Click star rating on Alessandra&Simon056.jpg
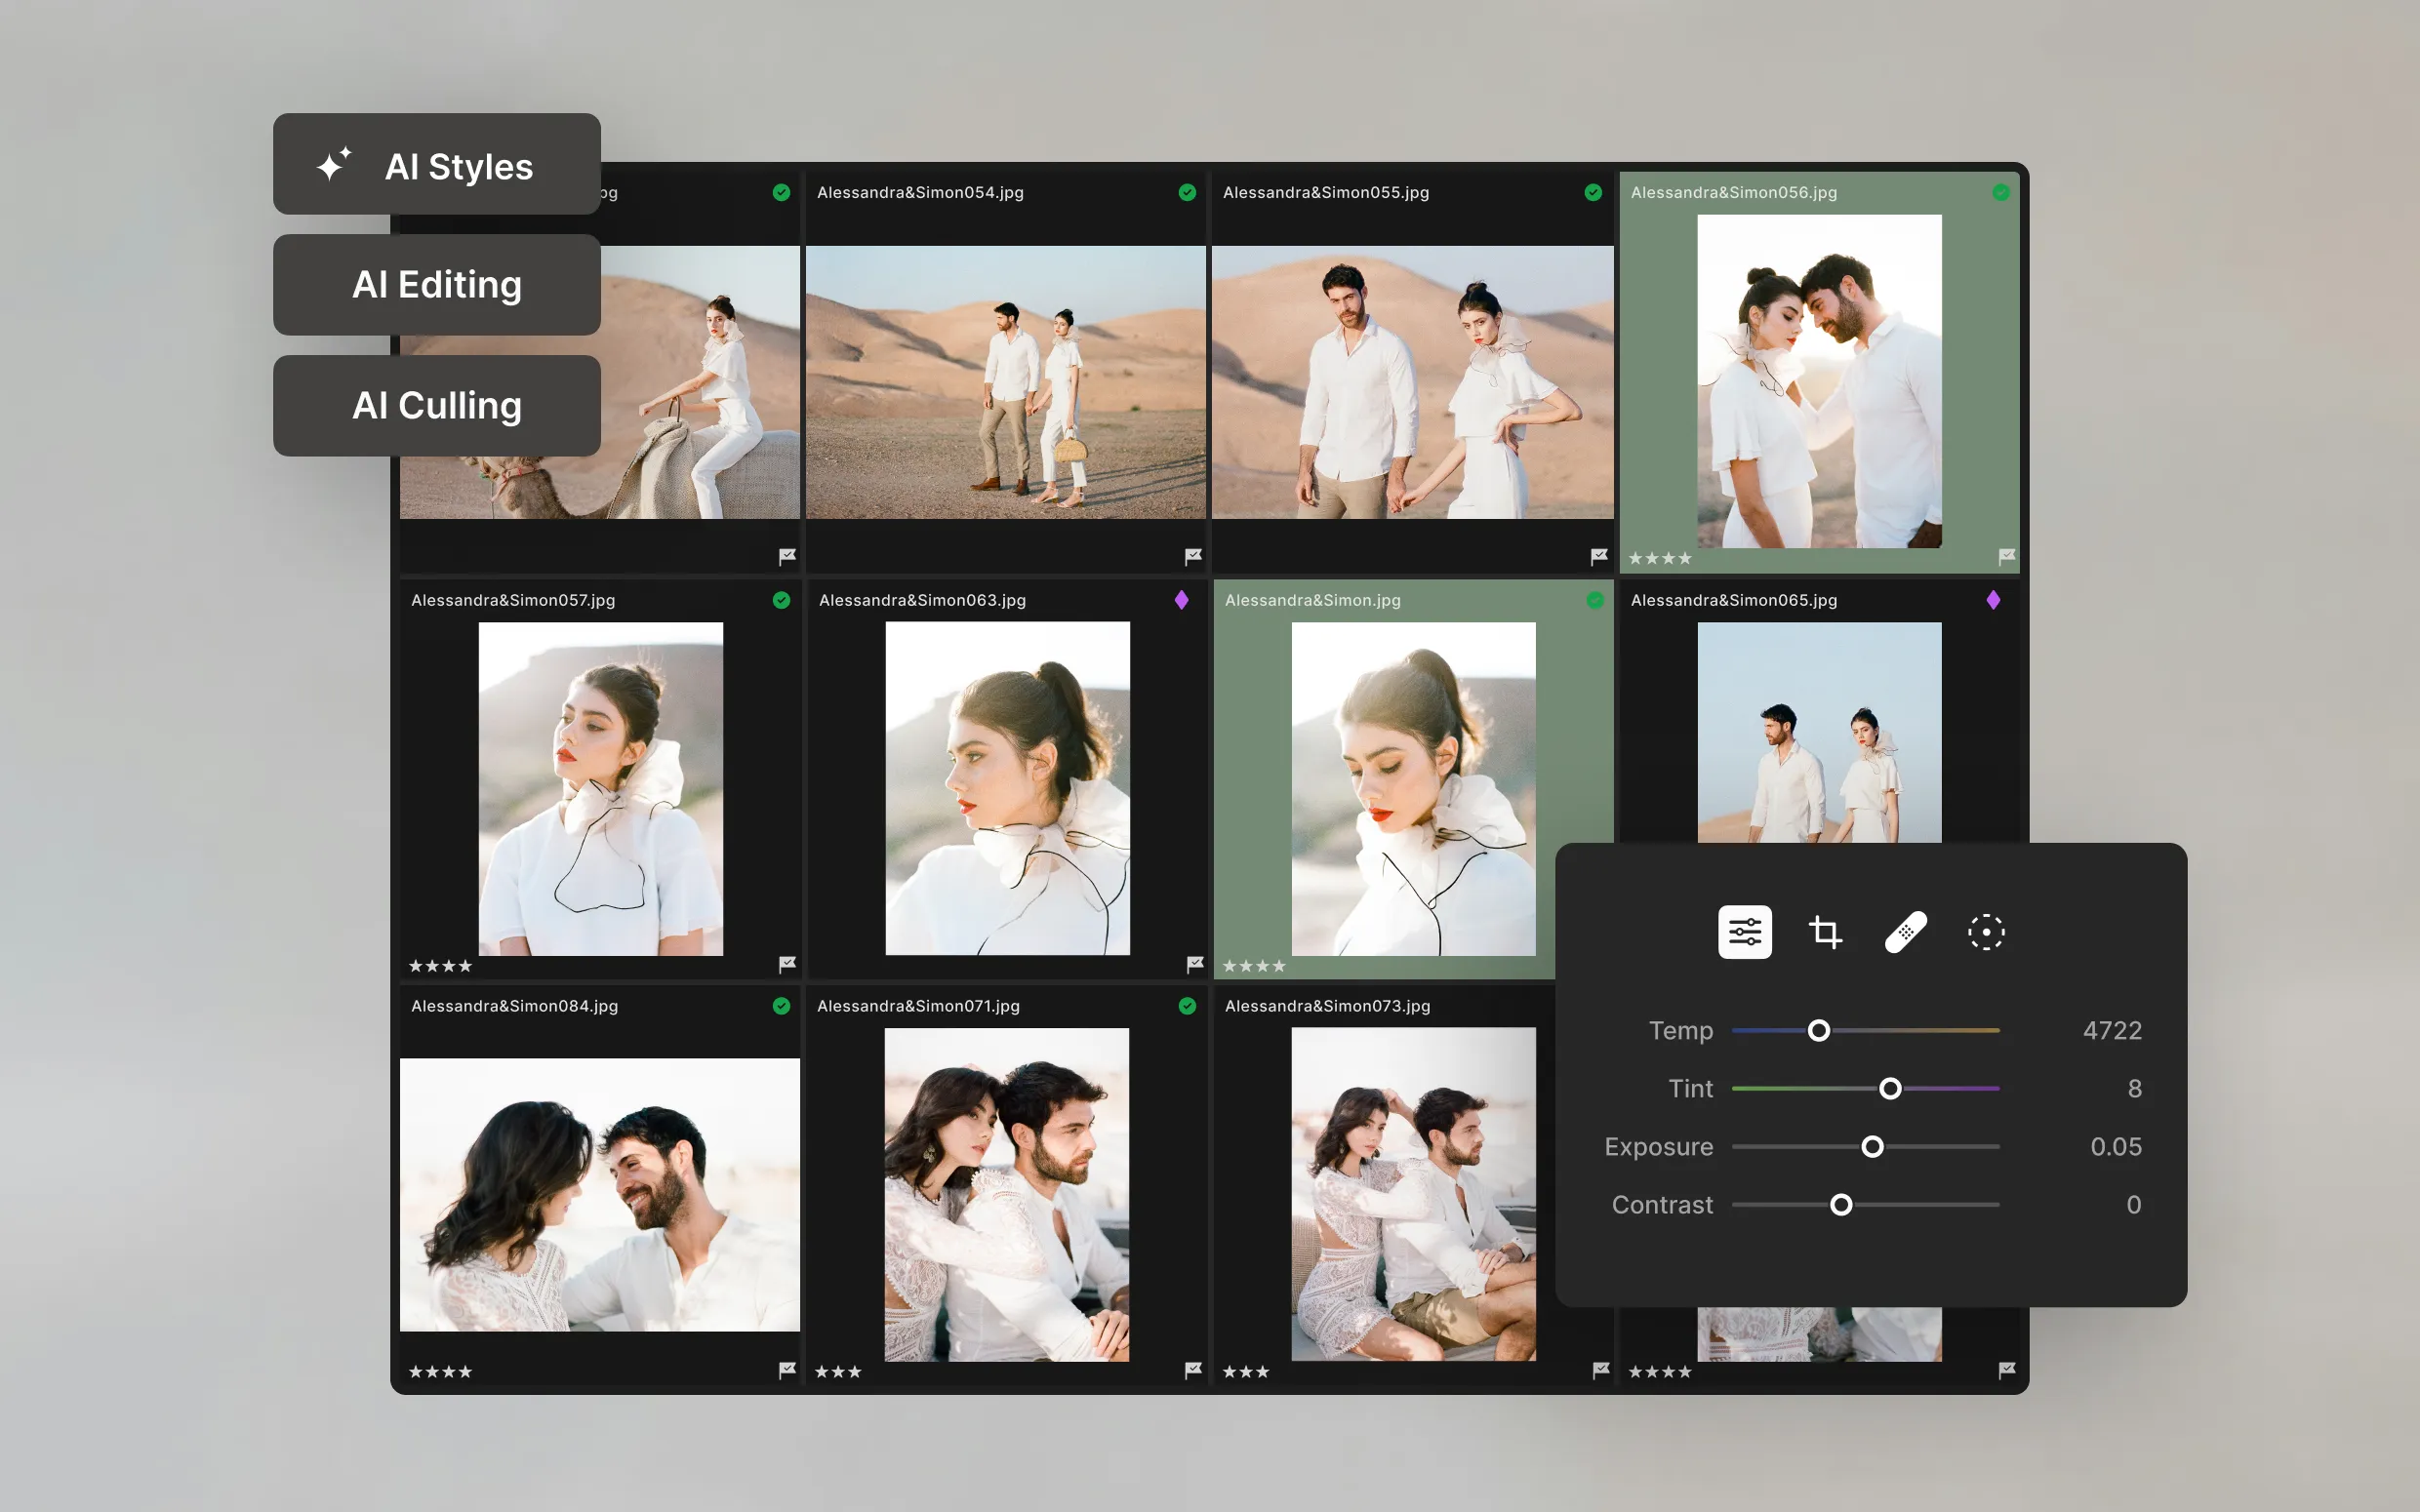This screenshot has height=1512, width=2420. click(1660, 558)
